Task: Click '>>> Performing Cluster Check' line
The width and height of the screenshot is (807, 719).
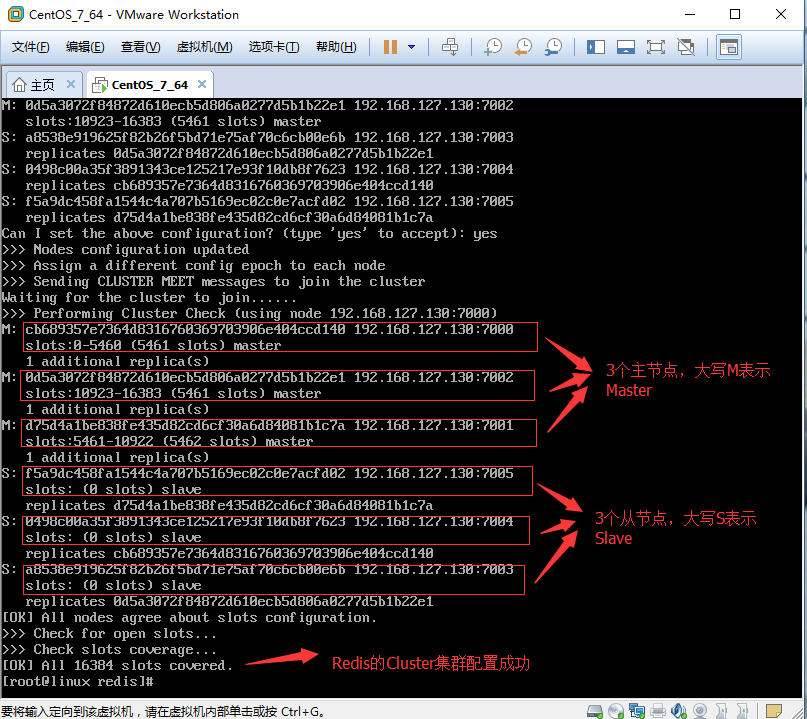Action: tap(250, 313)
